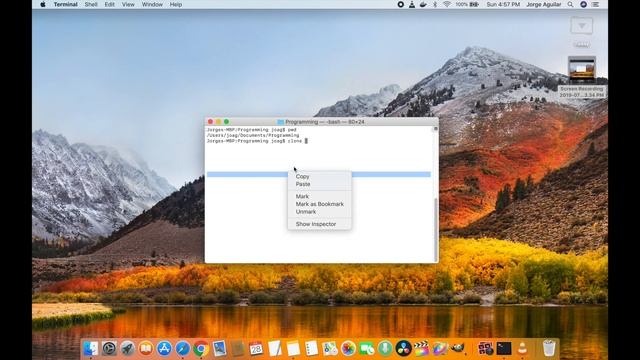Launch GIMP from the Dock
Screen dimensions: 640x360
click(x=458, y=348)
